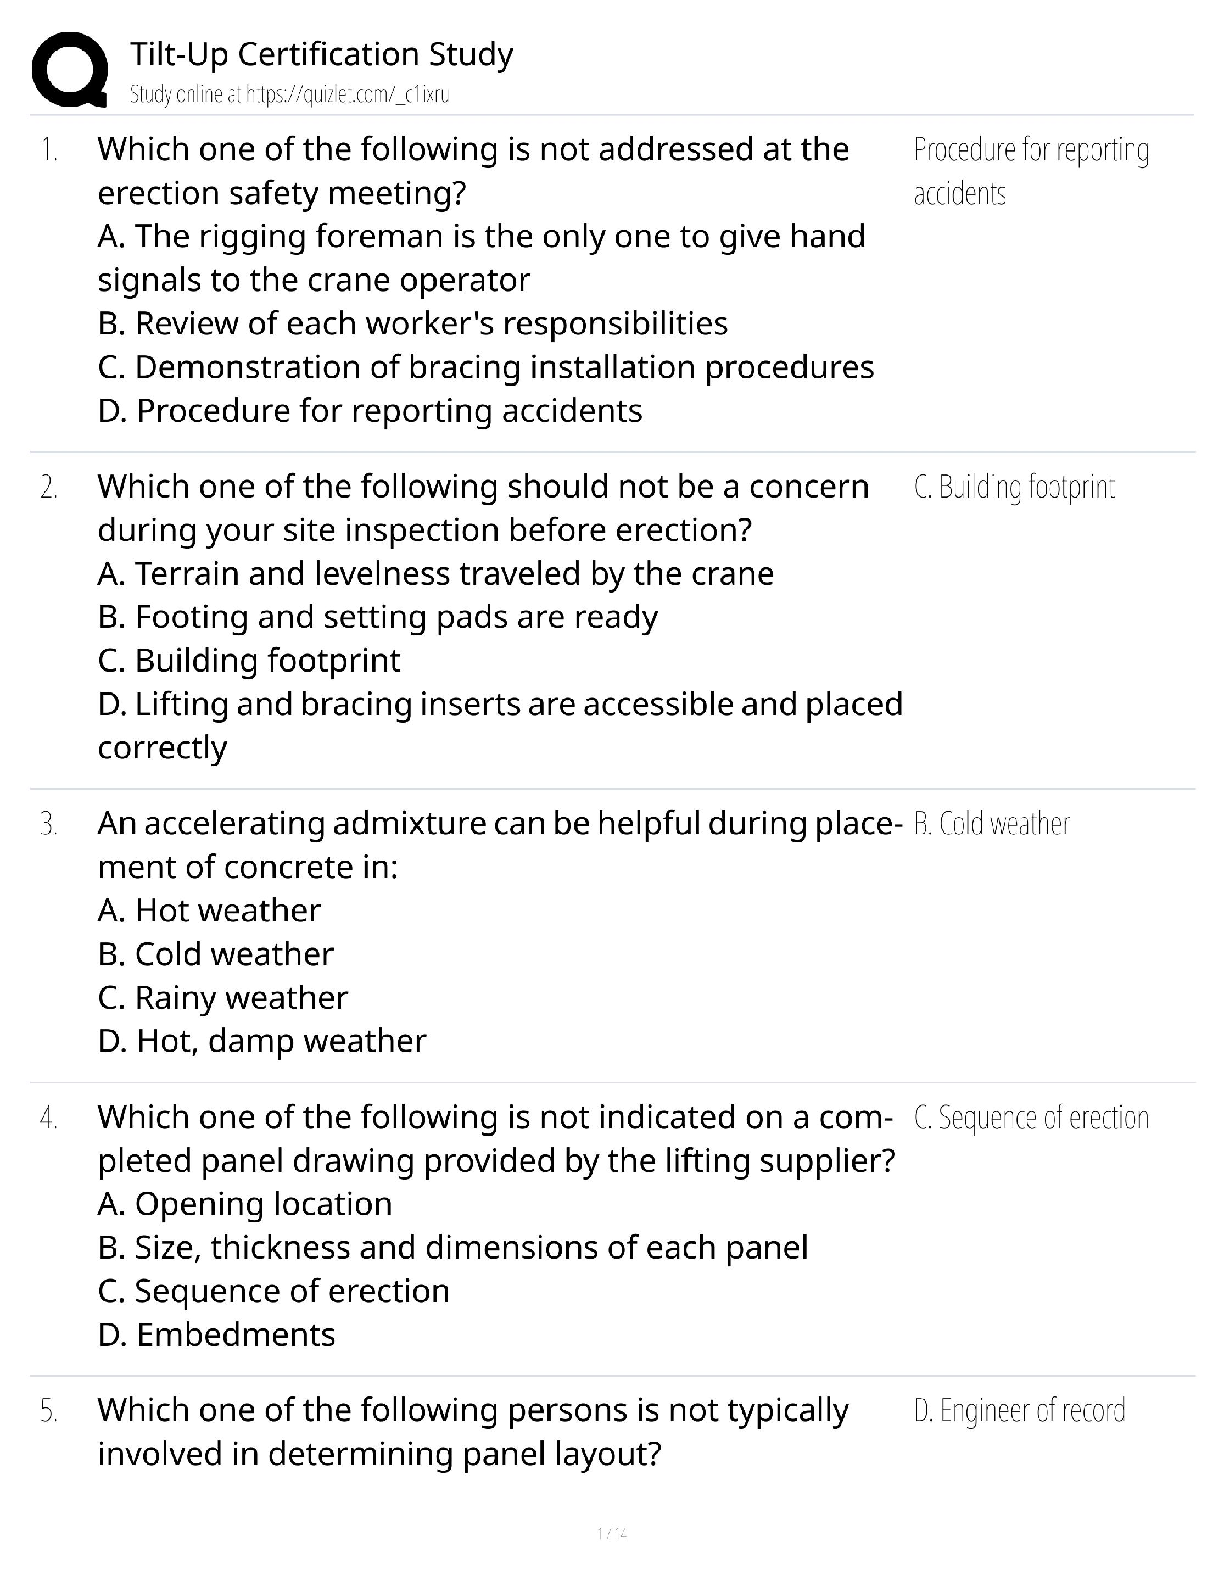The width and height of the screenshot is (1224, 1584).
Task: Click answer 'B. Cold weather' in right column
Action: pos(991,824)
